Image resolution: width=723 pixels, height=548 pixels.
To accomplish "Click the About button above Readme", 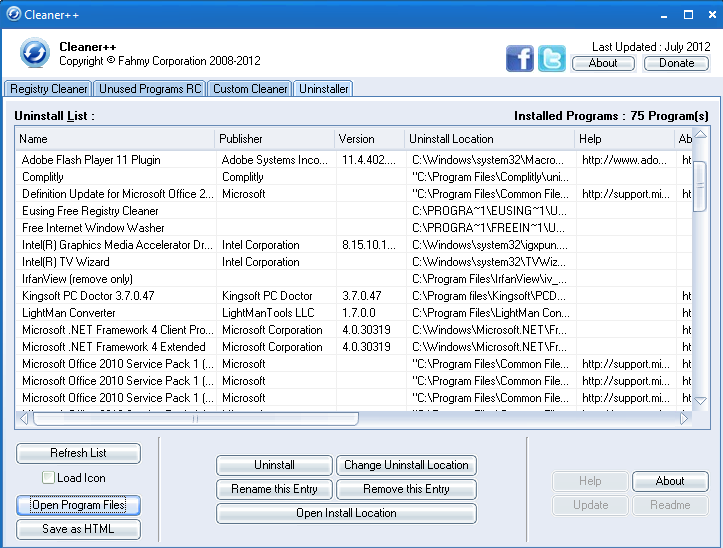I will (x=670, y=481).
